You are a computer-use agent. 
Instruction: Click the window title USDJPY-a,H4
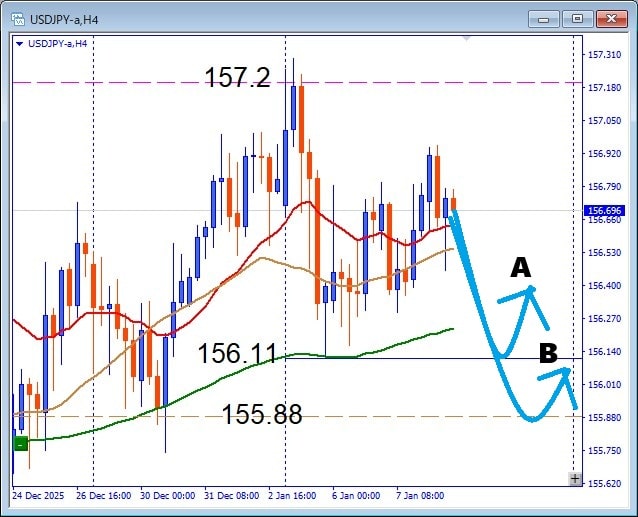(64, 20)
